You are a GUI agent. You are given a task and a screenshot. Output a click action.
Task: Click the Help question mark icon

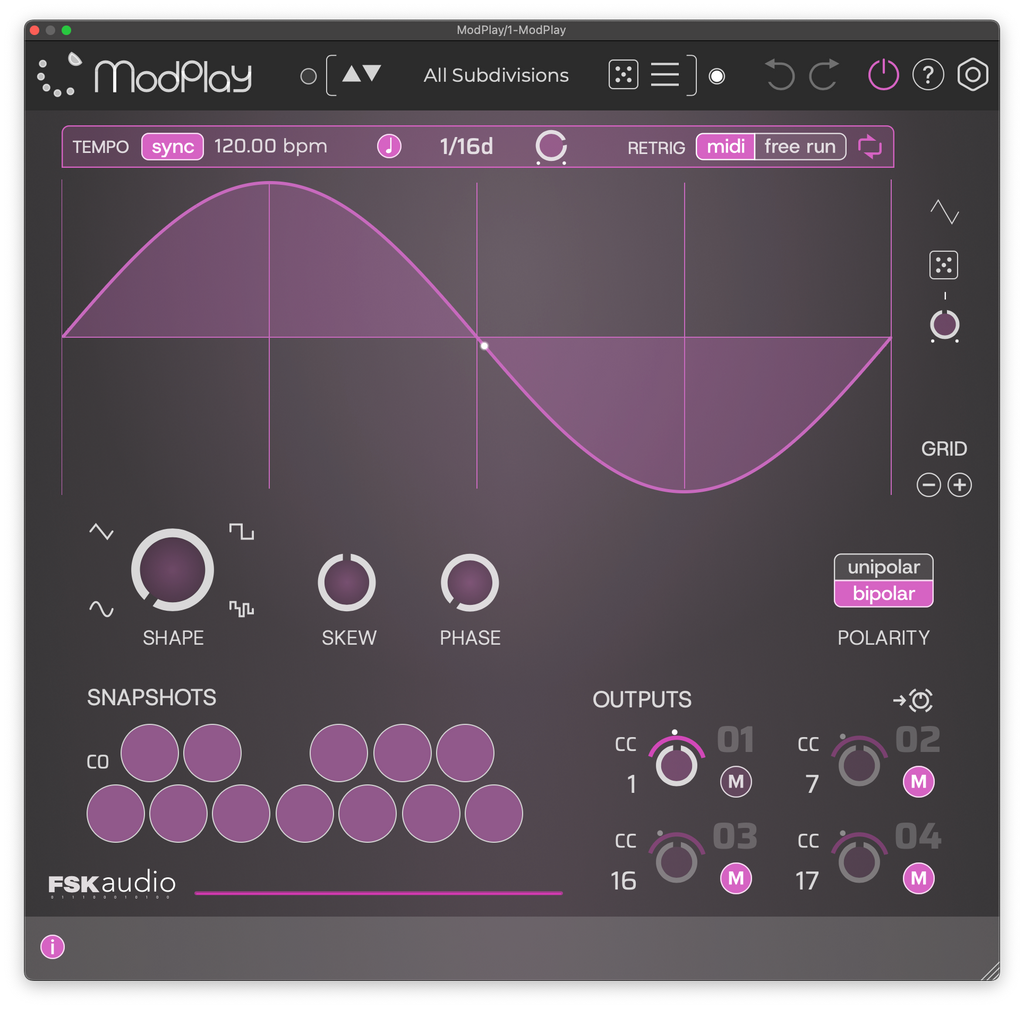coord(928,74)
